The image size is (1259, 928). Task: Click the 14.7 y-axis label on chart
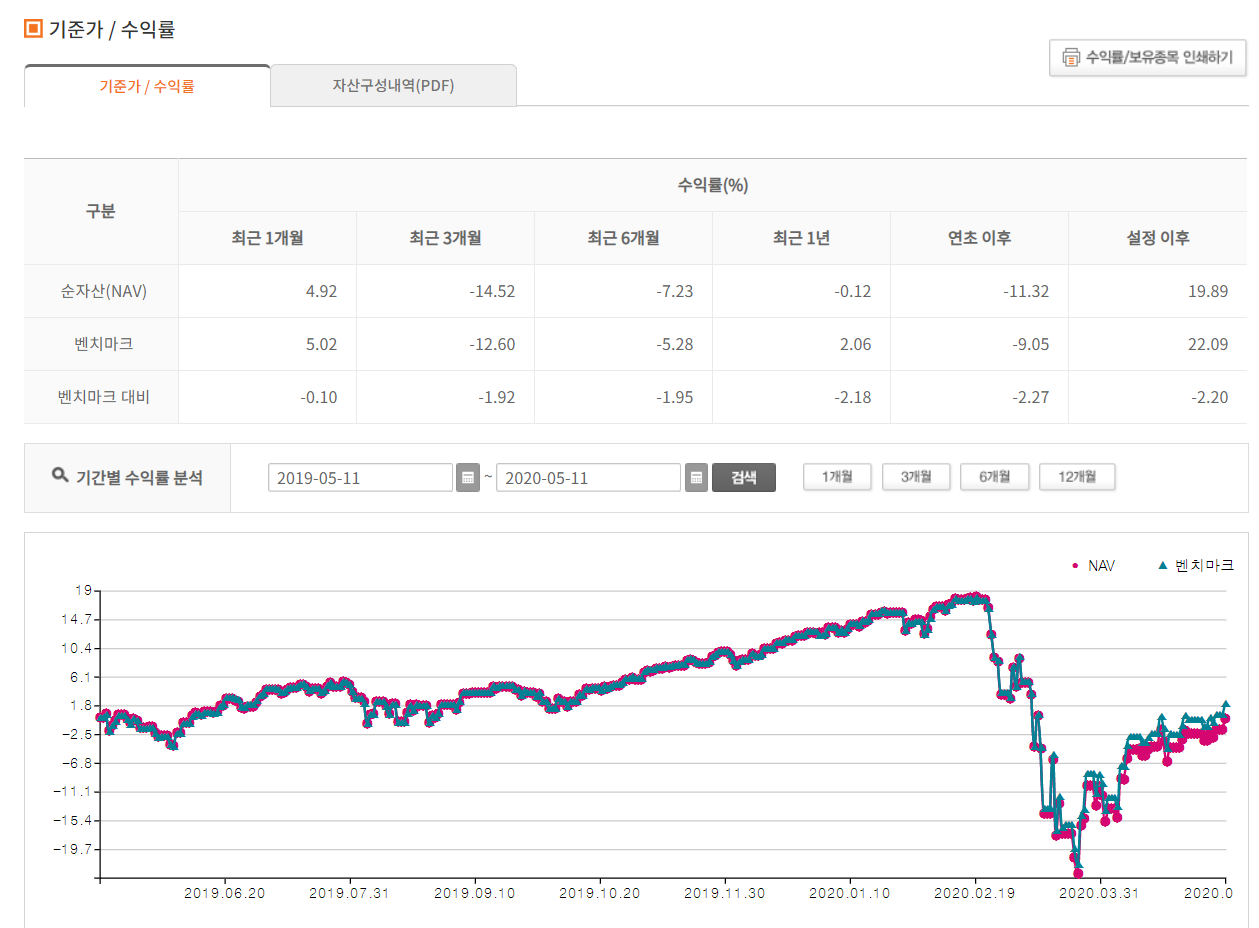click(x=77, y=620)
